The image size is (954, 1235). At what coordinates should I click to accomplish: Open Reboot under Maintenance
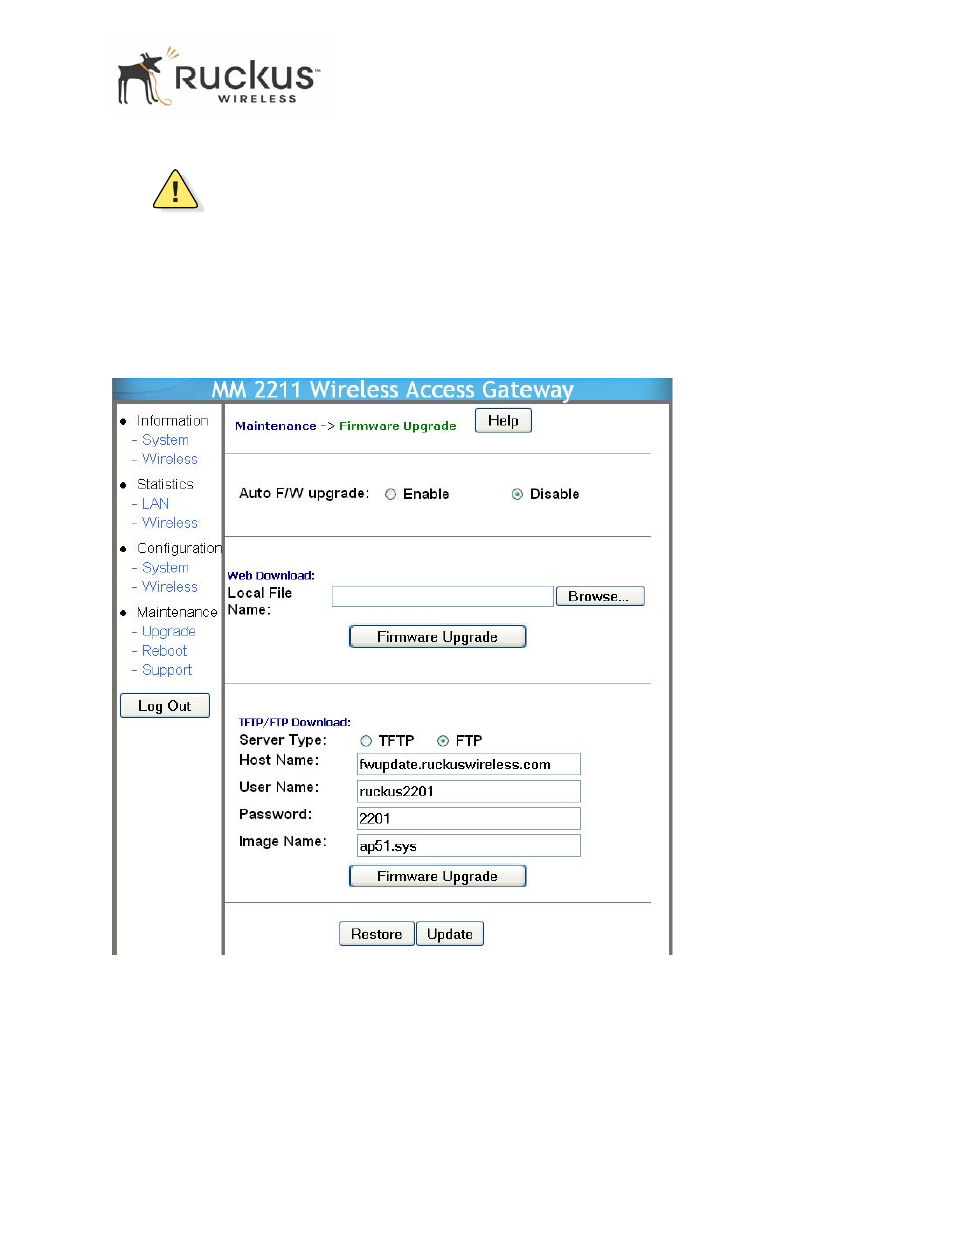pyautogui.click(x=164, y=651)
